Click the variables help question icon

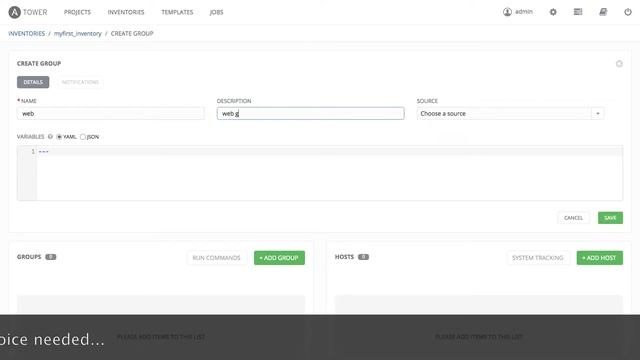point(50,137)
